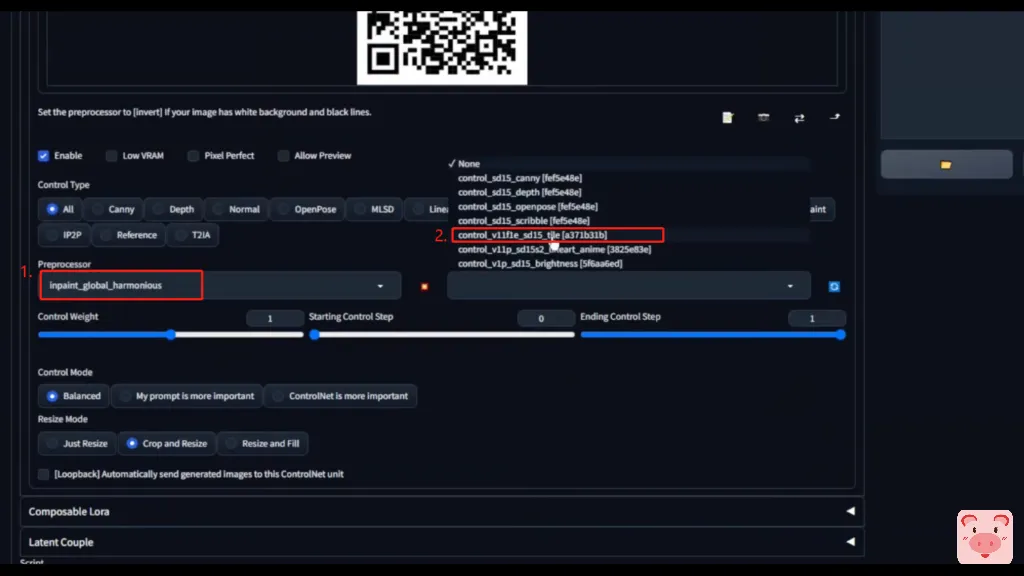Select Just Resize mode
This screenshot has width=1024, height=576.
click(x=77, y=443)
